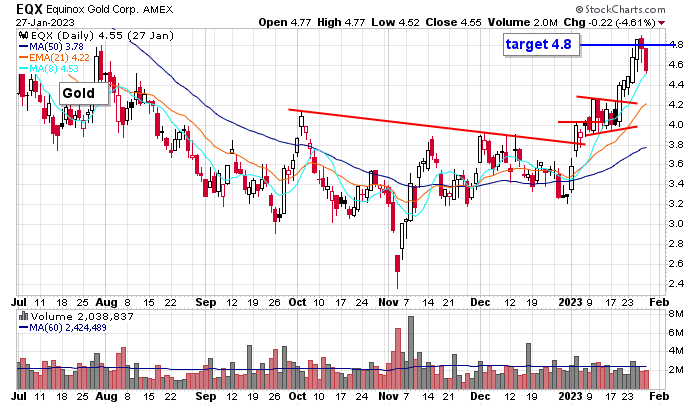
Task: Click the Feb label on price chart axis
Action: tap(659, 302)
